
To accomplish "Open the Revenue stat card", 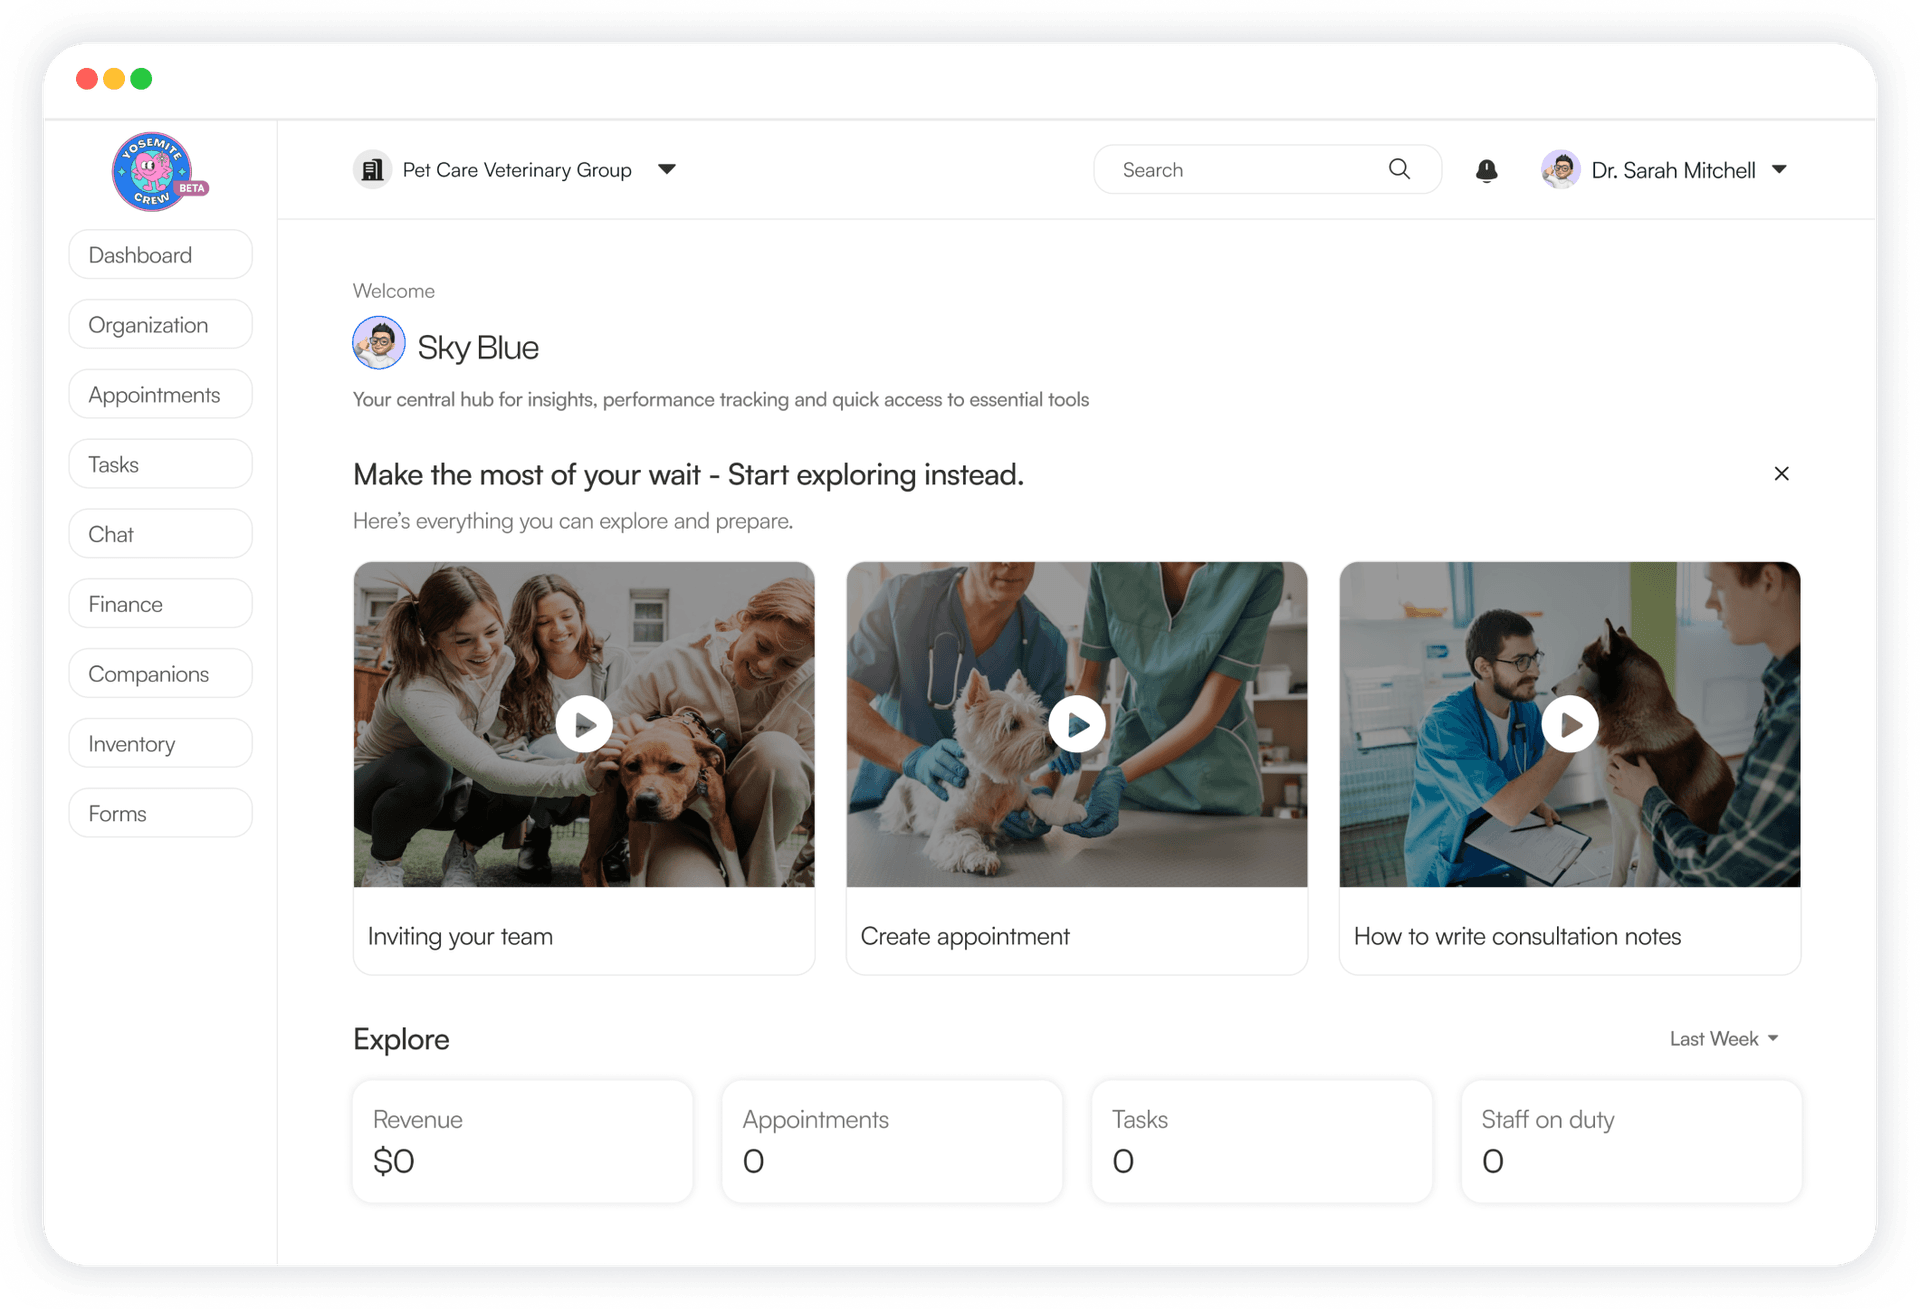I will pyautogui.click(x=522, y=1141).
